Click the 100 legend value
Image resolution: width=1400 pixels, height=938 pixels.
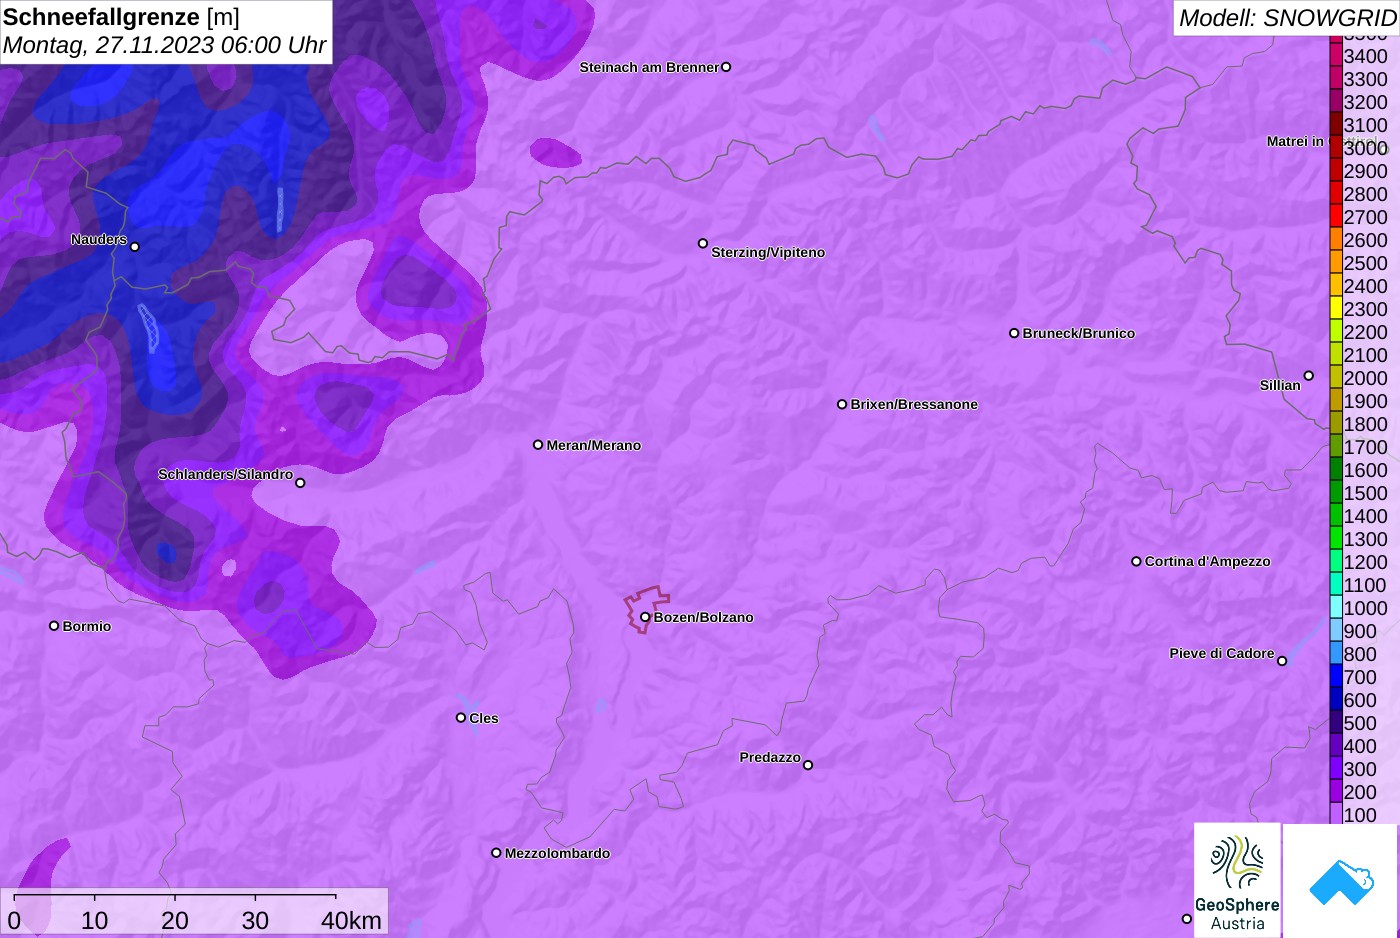(1360, 815)
